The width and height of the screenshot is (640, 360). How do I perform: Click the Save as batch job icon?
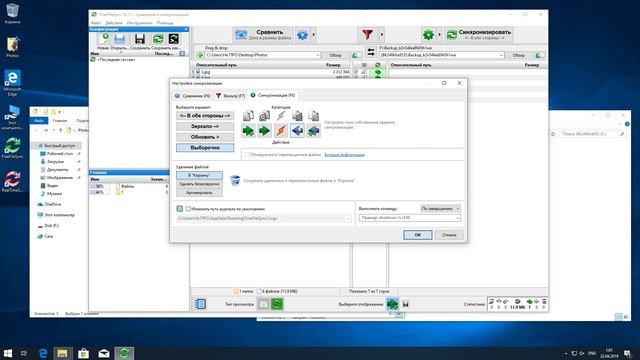pos(173,39)
